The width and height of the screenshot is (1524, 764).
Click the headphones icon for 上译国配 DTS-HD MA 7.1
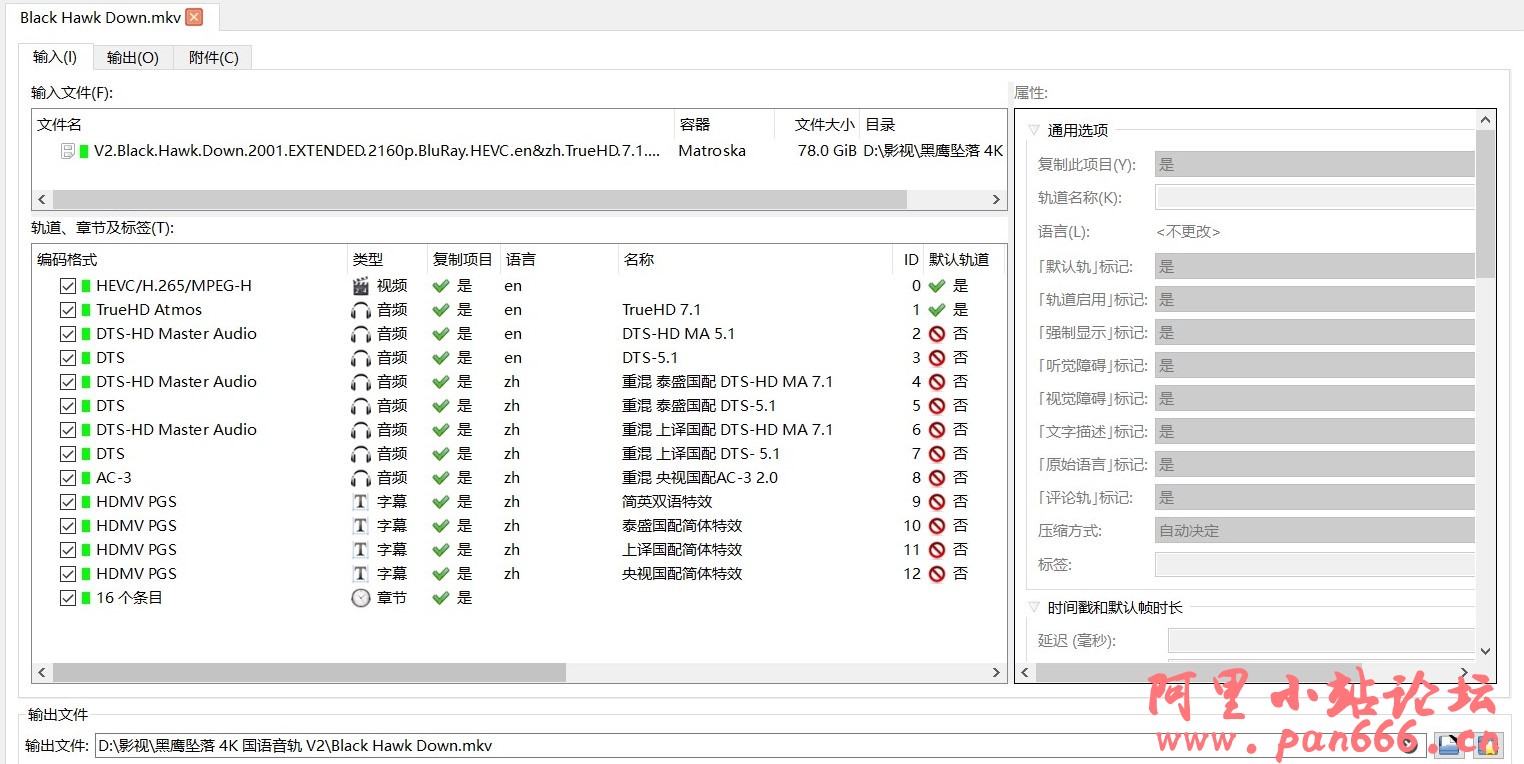361,430
